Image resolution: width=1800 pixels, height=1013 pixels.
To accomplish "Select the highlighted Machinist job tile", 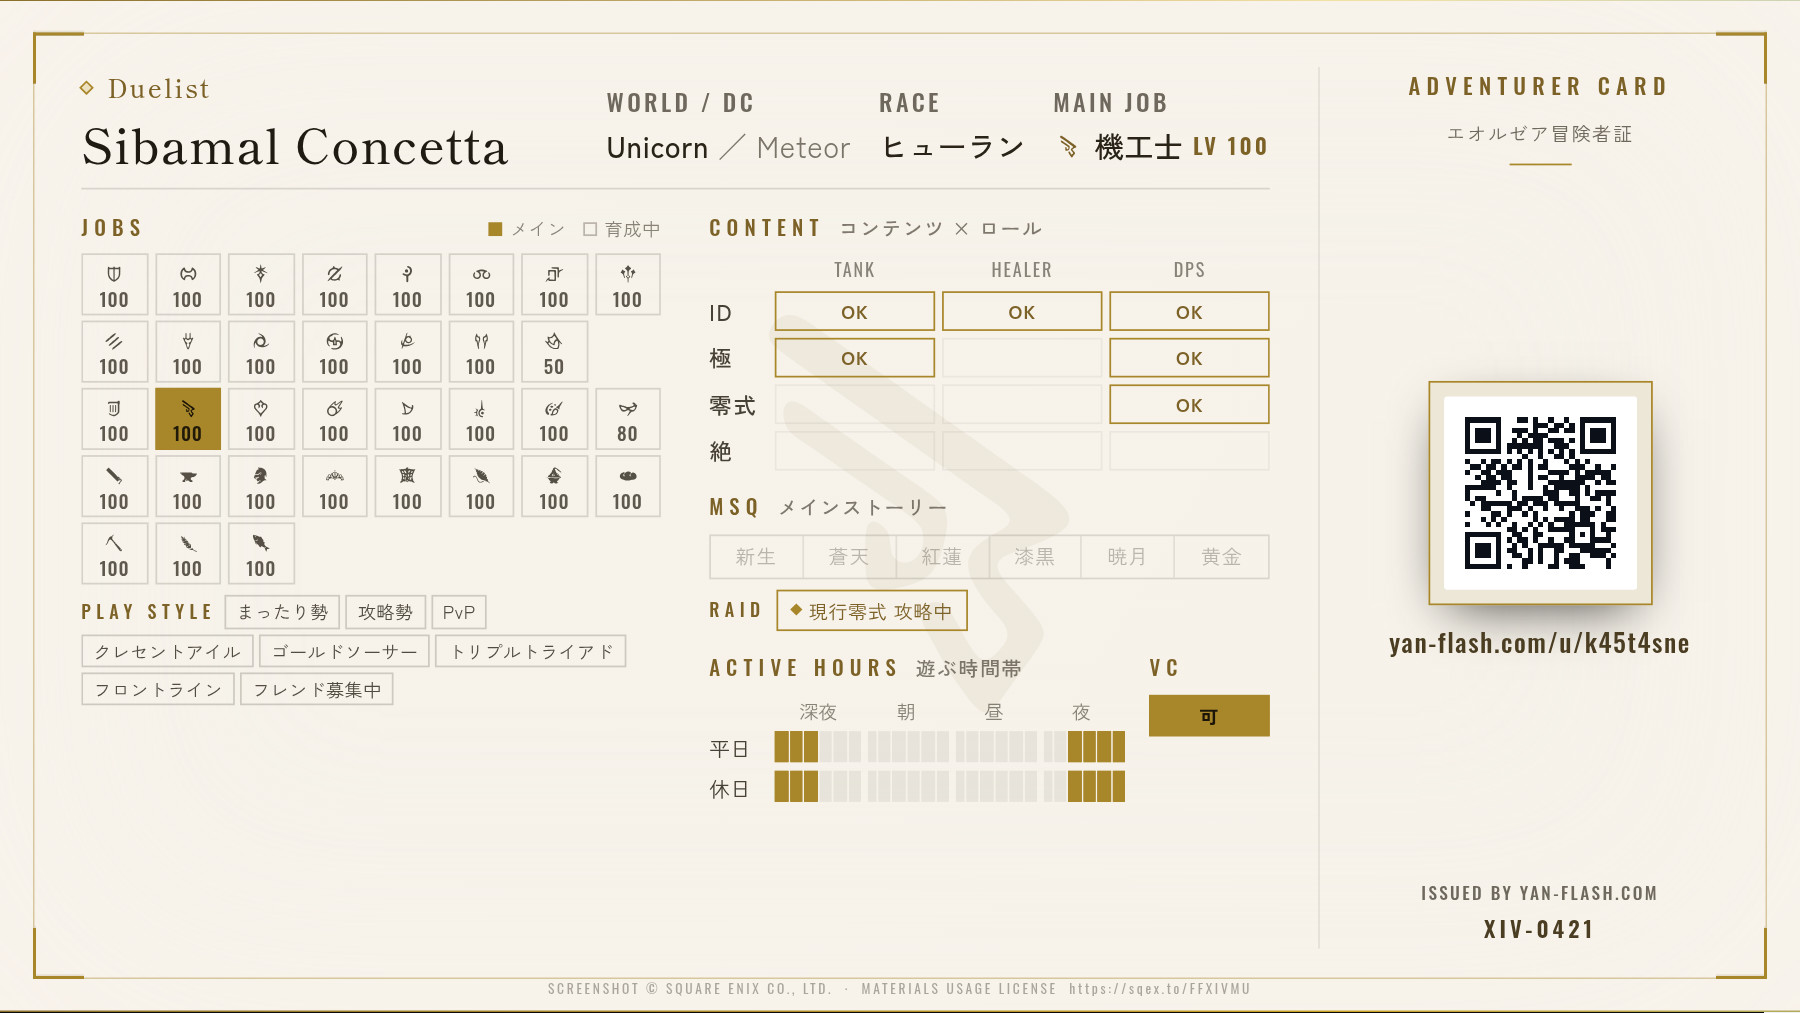I will tap(187, 419).
